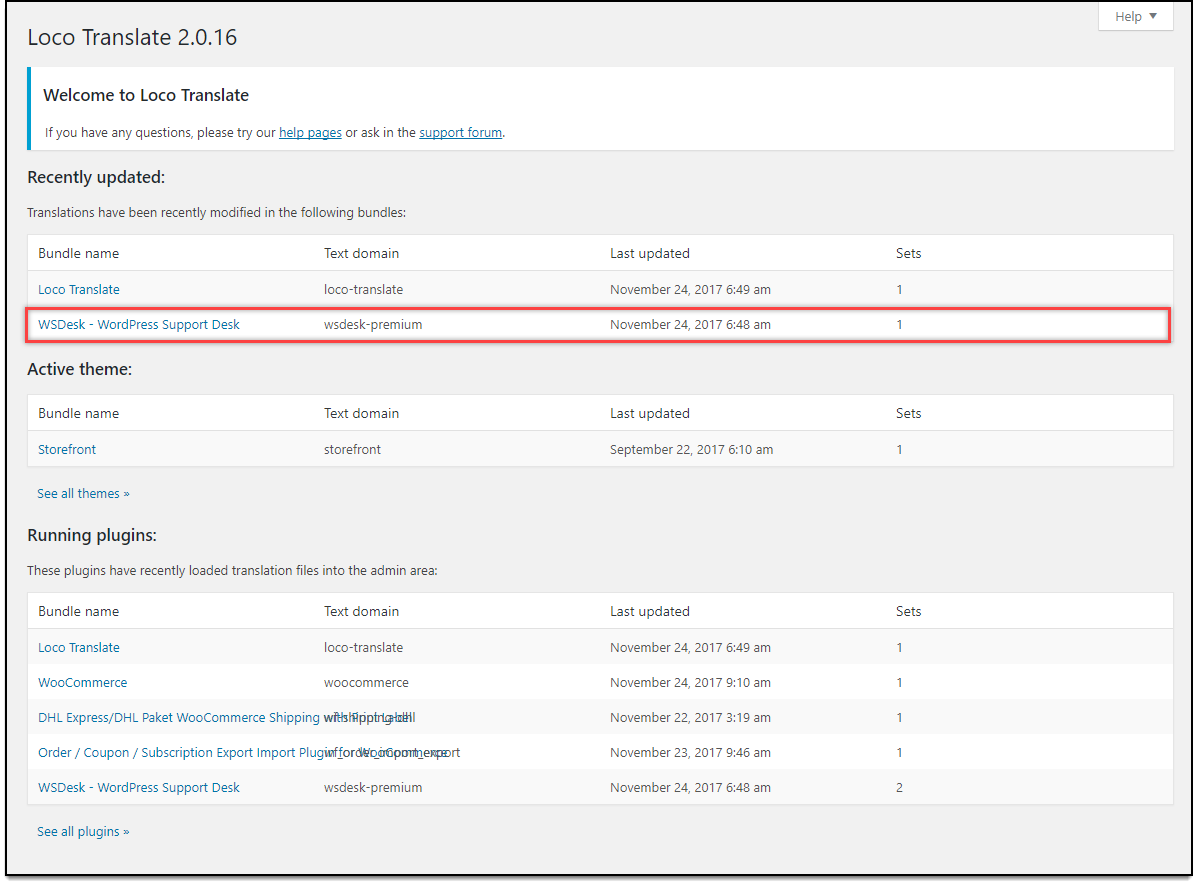
Task: Open Loco Translate bundle under Recently updated
Action: pos(79,289)
